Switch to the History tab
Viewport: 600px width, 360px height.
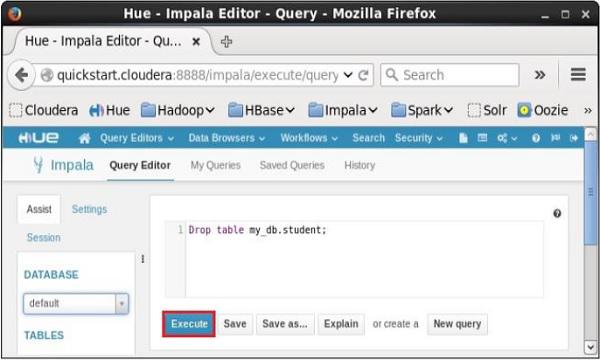tap(360, 165)
